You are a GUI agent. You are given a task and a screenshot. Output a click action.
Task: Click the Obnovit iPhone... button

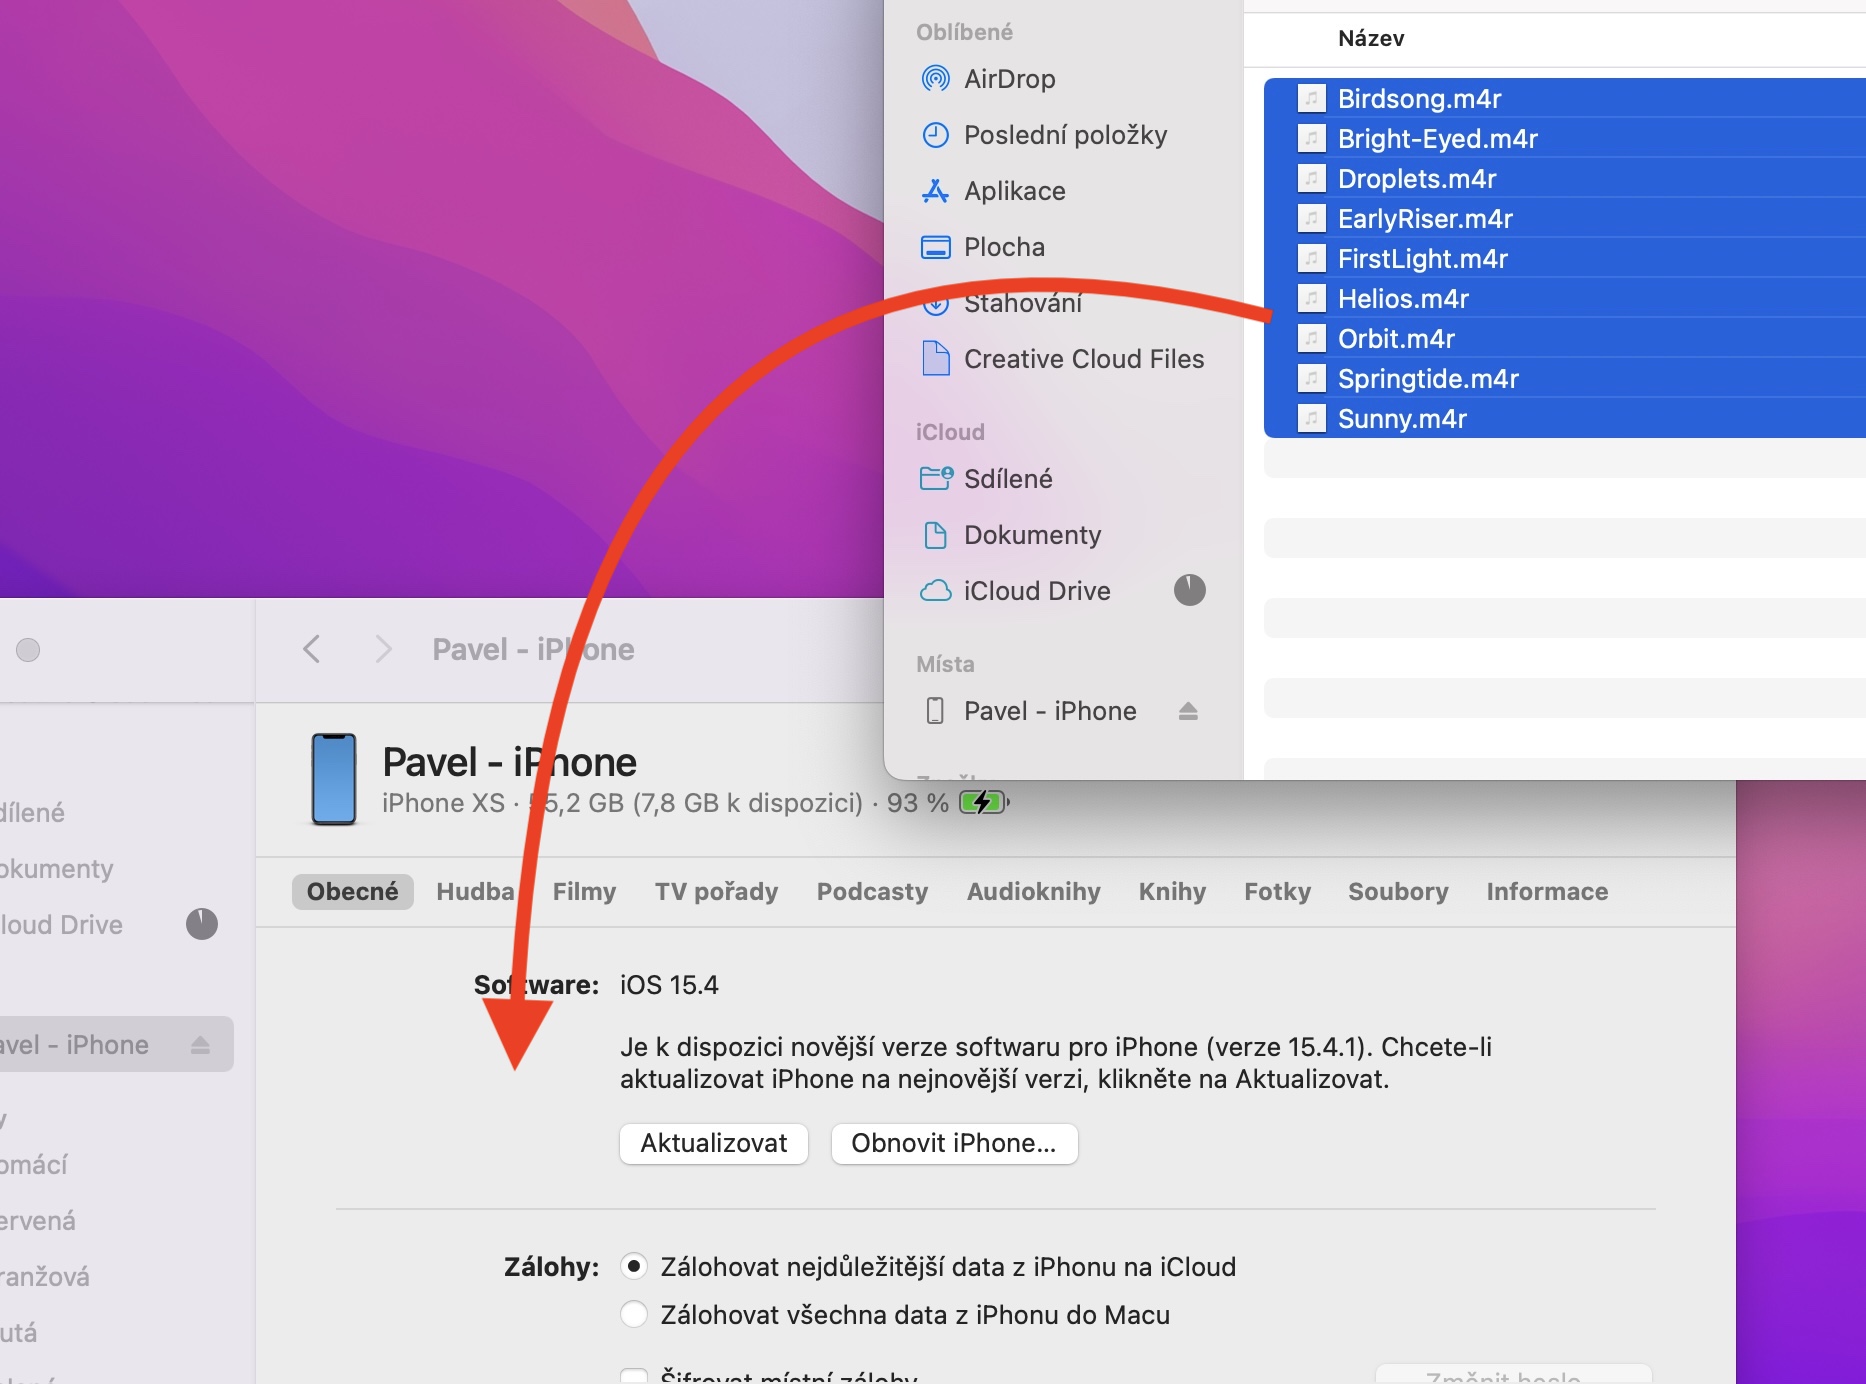[x=954, y=1143]
